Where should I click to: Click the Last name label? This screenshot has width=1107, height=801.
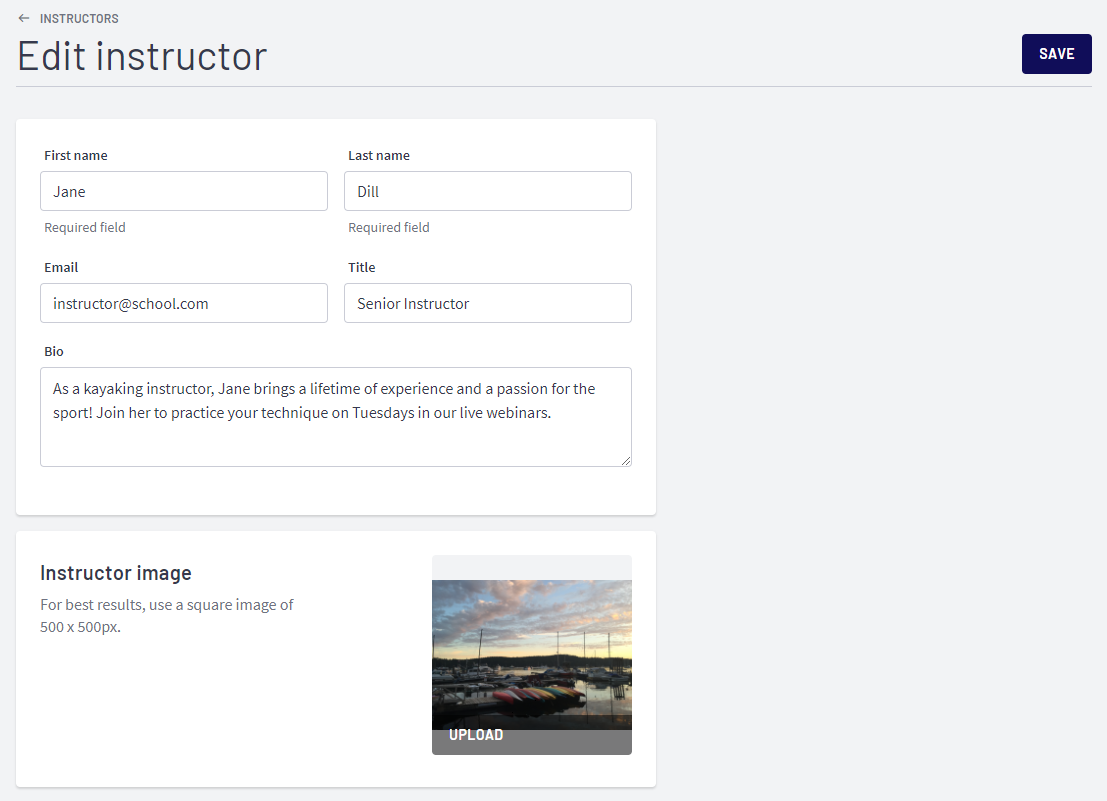[378, 155]
